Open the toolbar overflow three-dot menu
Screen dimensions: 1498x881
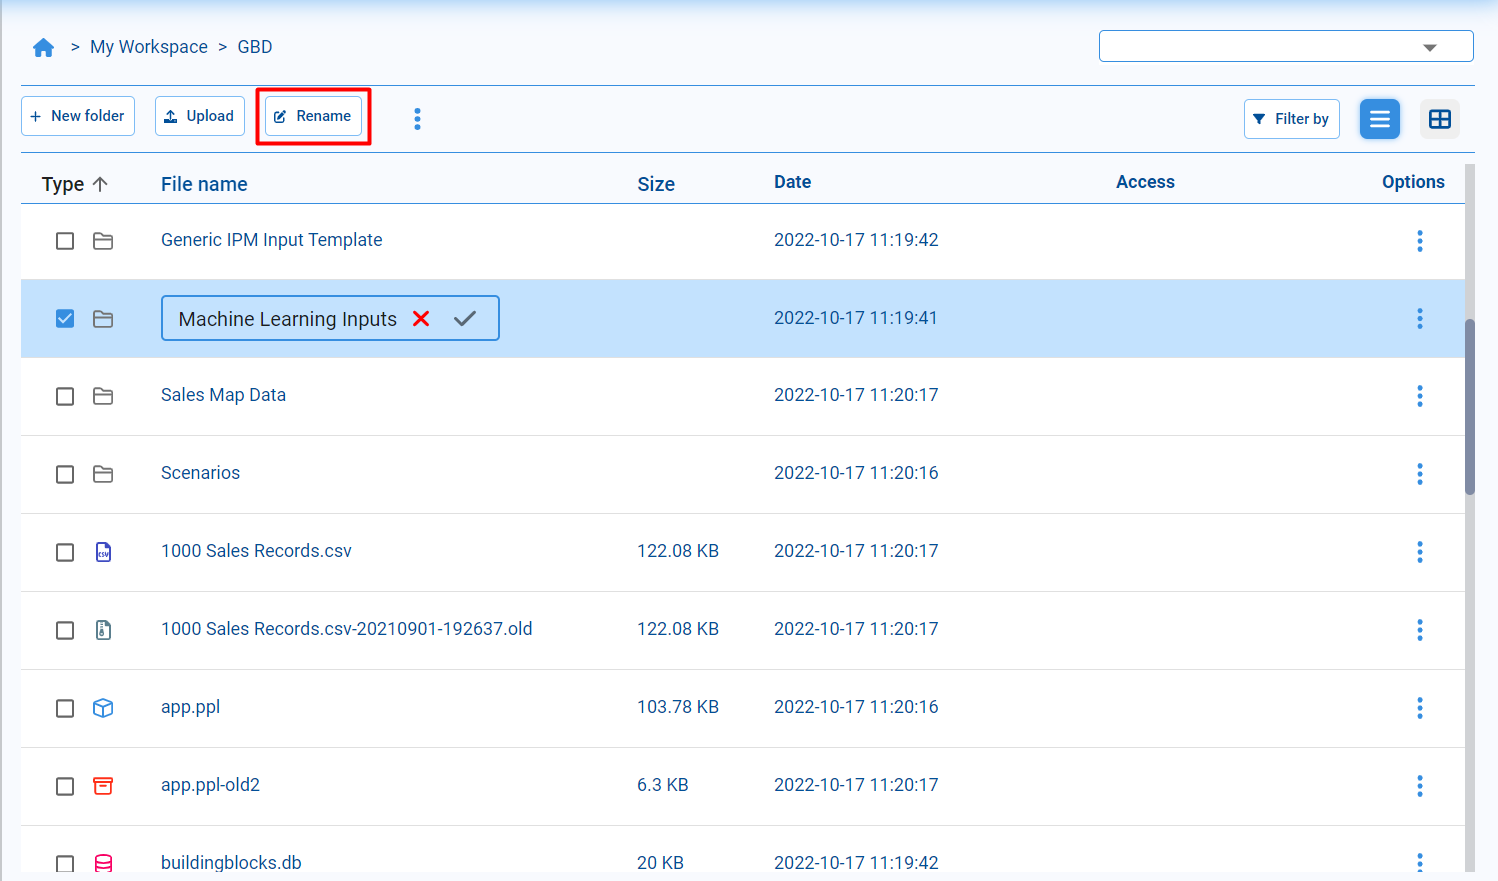pos(417,117)
